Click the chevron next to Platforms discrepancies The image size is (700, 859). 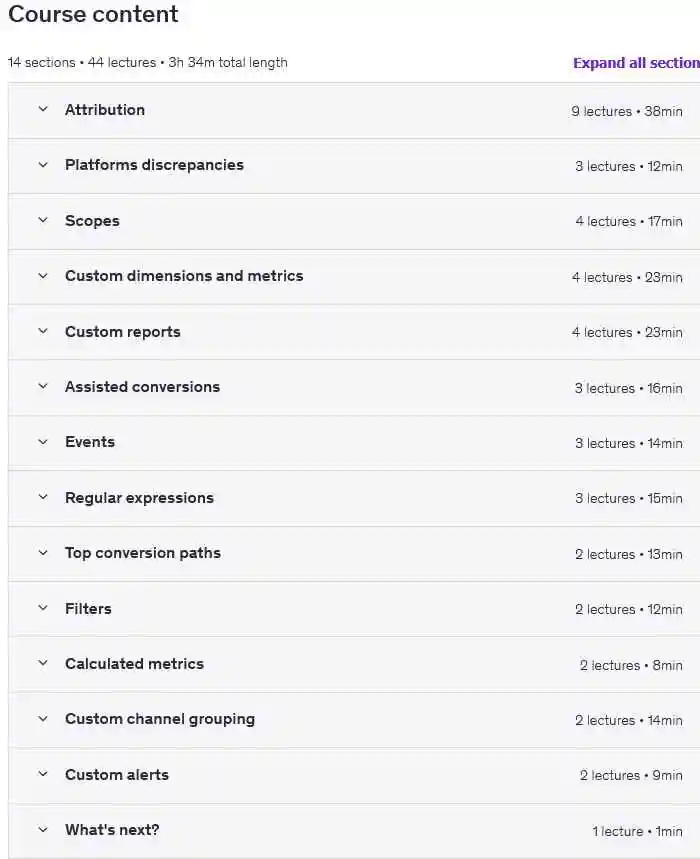[43, 165]
